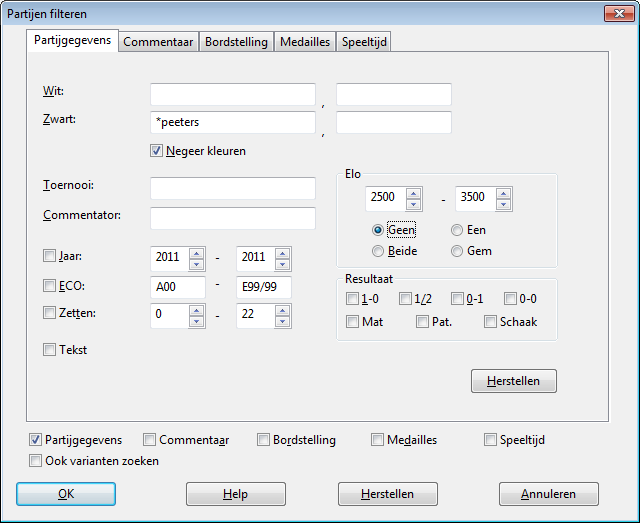Screen dimensions: 640x523
Task: Increase the starting Jaar value
Action: click(x=197, y=252)
